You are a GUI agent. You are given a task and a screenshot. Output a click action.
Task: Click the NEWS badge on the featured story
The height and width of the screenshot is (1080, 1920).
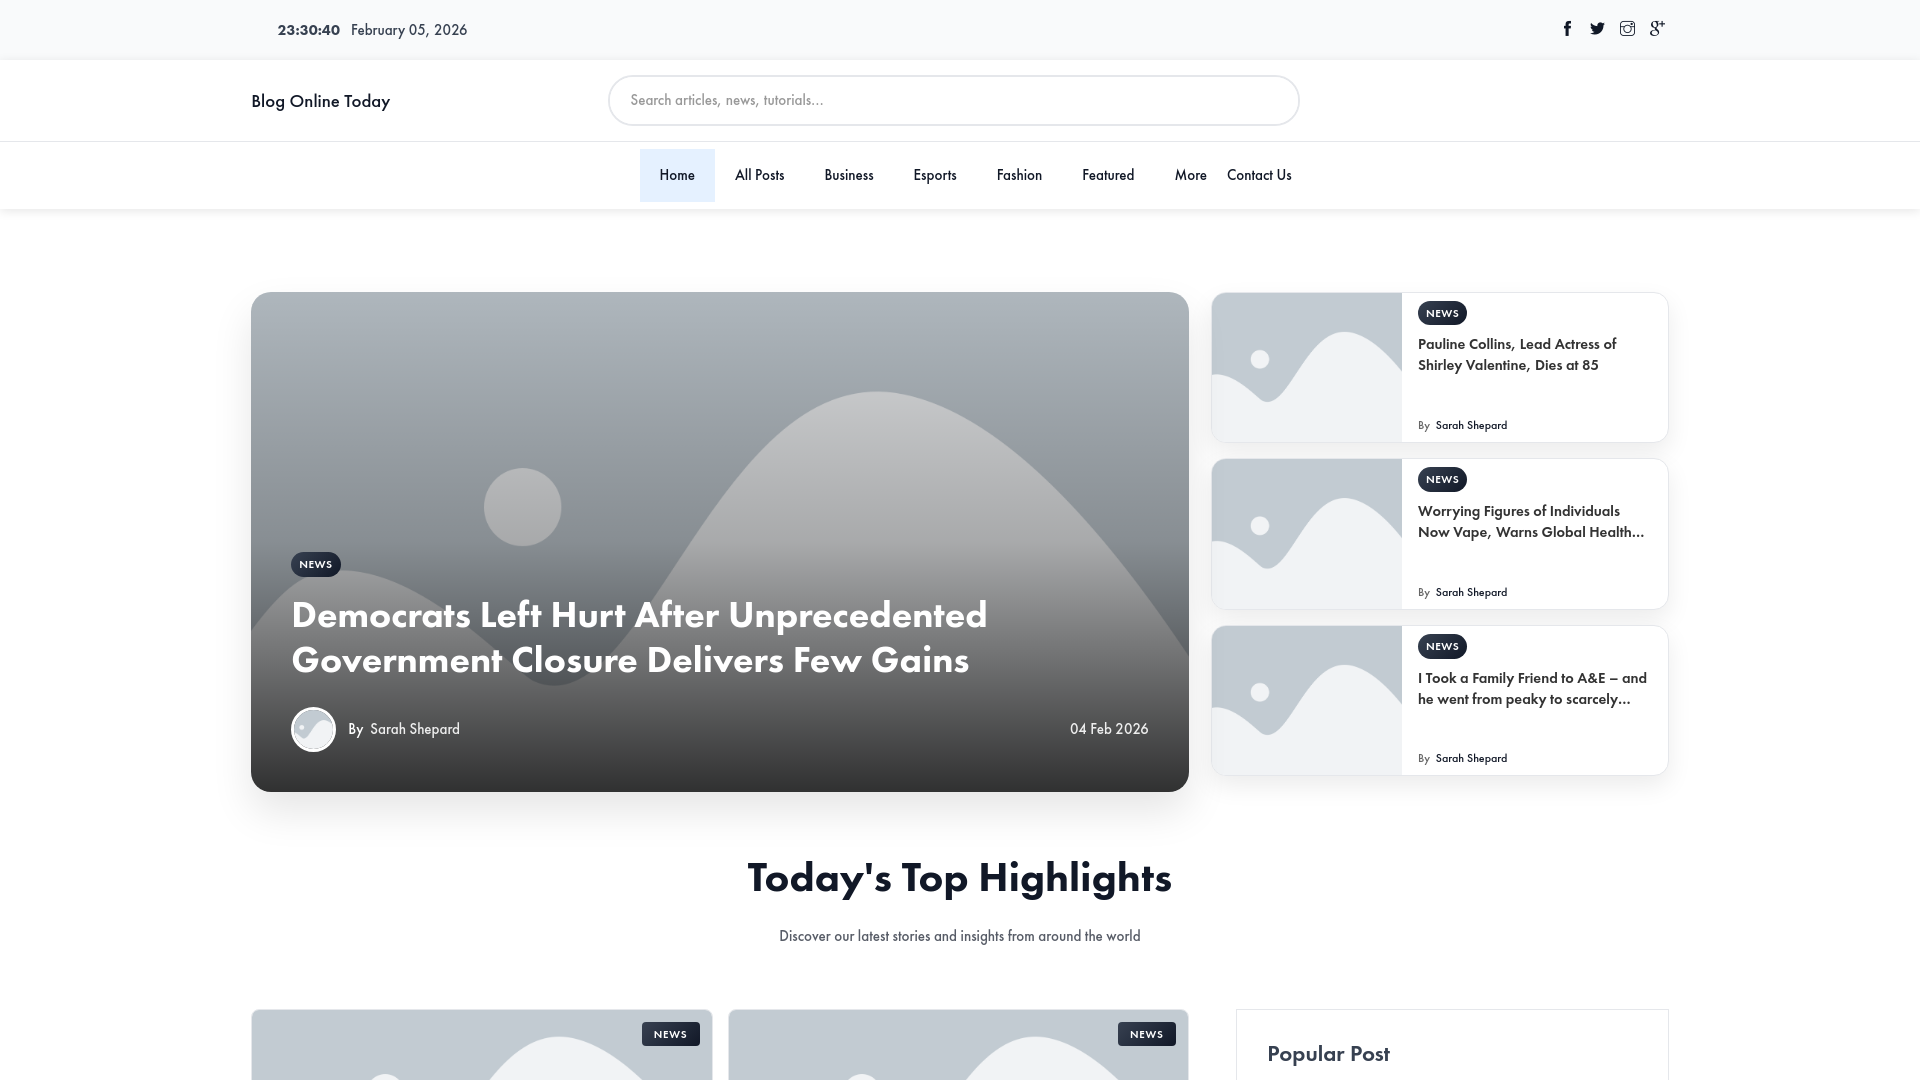pyautogui.click(x=316, y=565)
